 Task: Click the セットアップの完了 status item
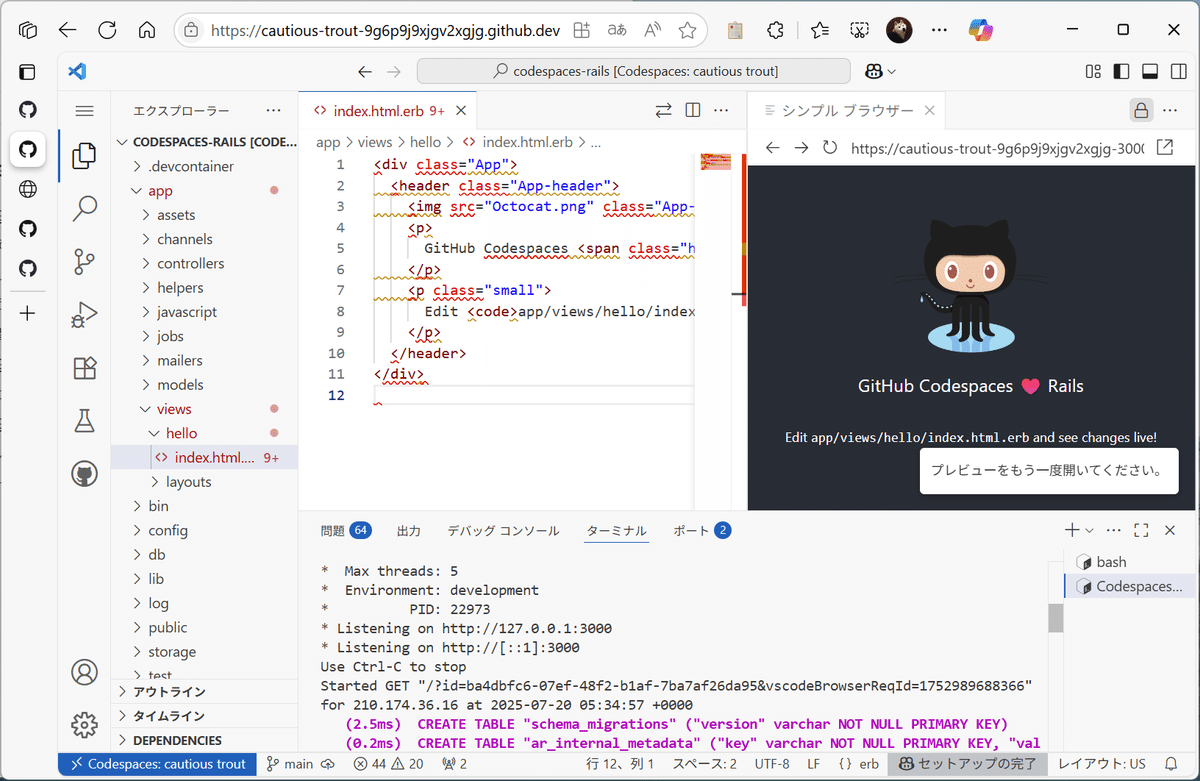click(968, 764)
